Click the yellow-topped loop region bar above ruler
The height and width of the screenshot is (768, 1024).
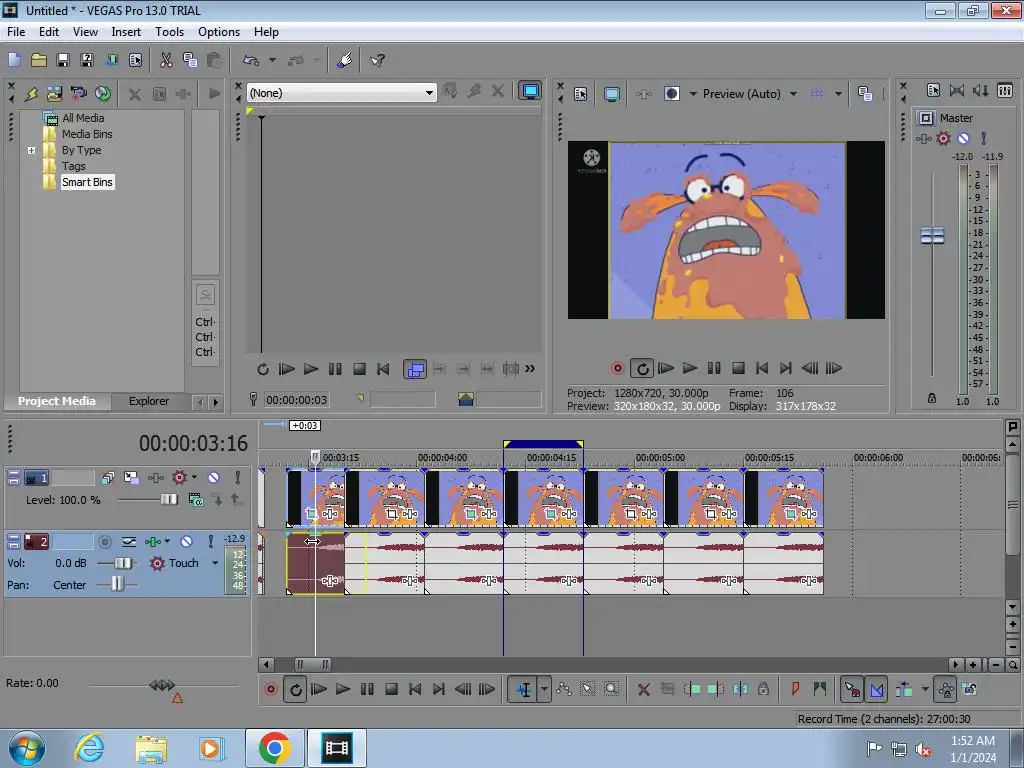543,444
